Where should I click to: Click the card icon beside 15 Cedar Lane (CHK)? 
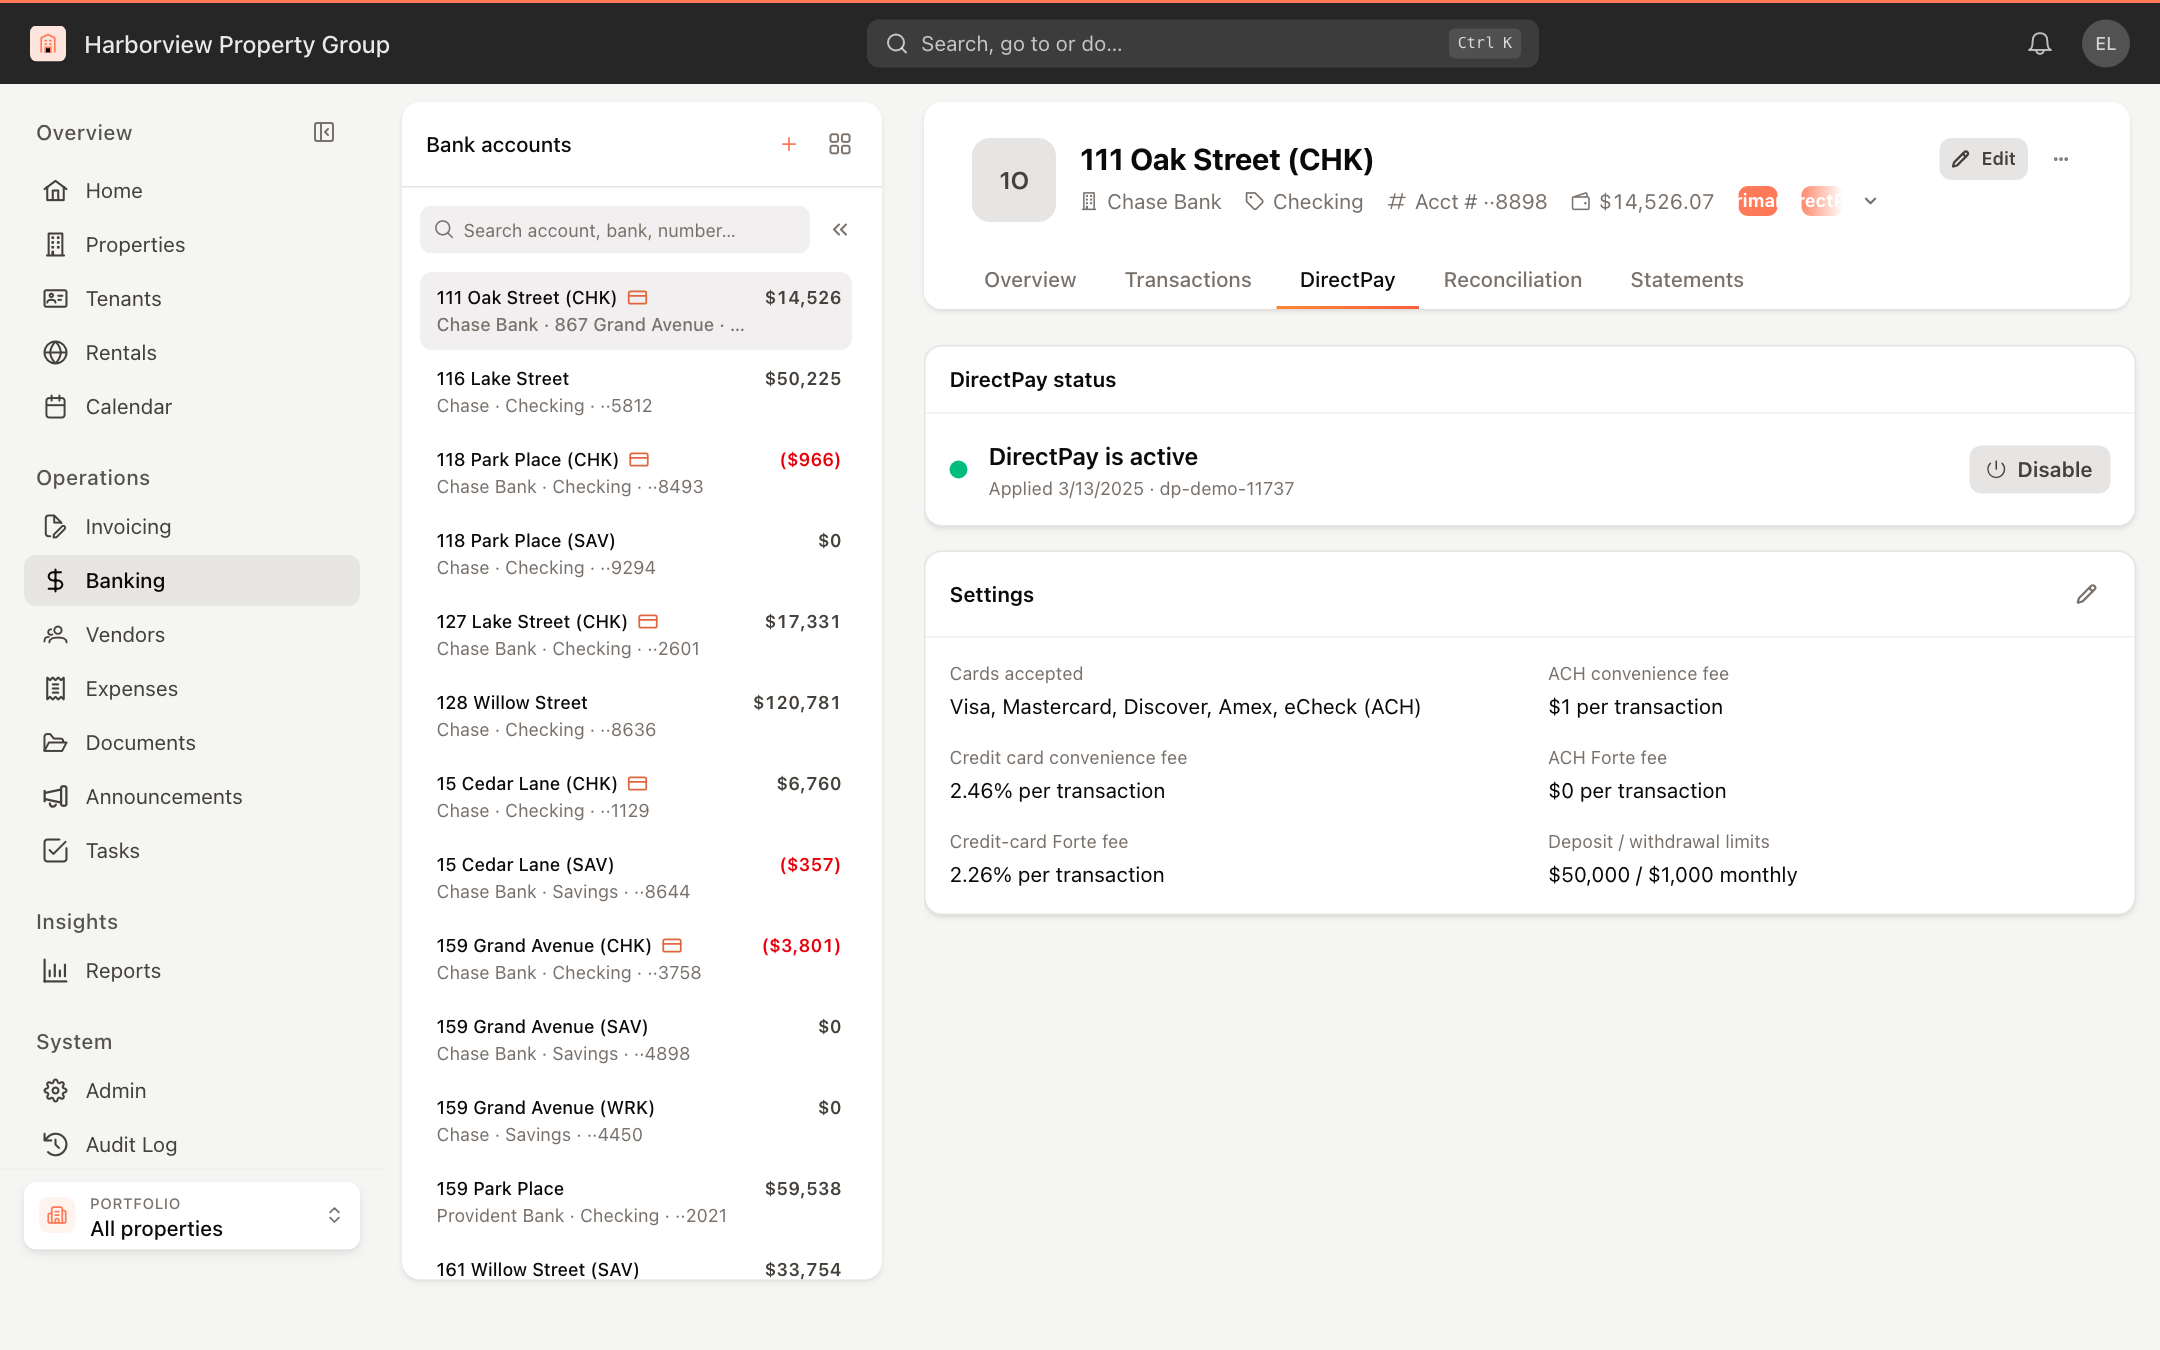[x=638, y=784]
